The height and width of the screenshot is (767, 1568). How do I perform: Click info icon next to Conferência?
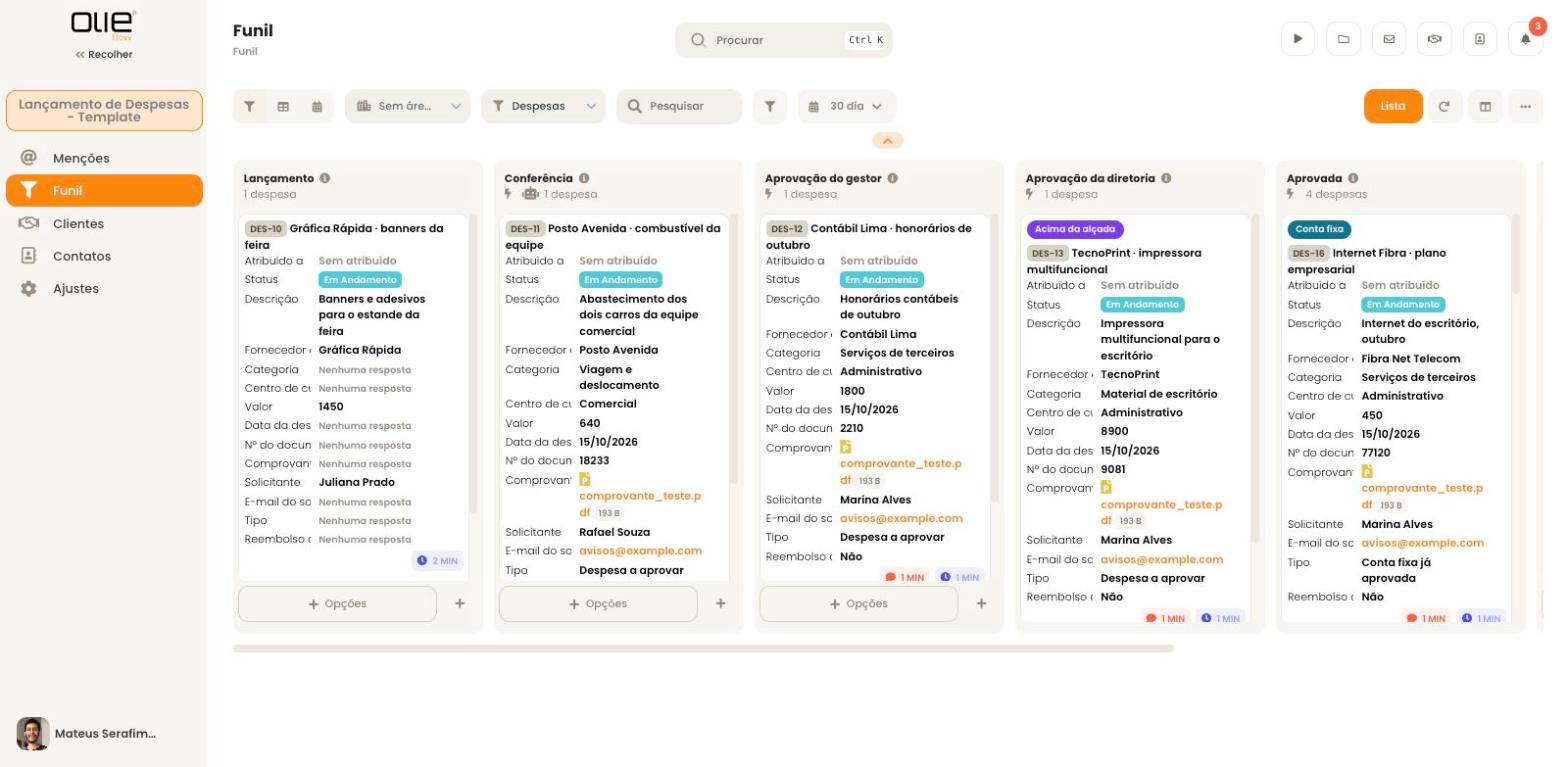coord(584,178)
